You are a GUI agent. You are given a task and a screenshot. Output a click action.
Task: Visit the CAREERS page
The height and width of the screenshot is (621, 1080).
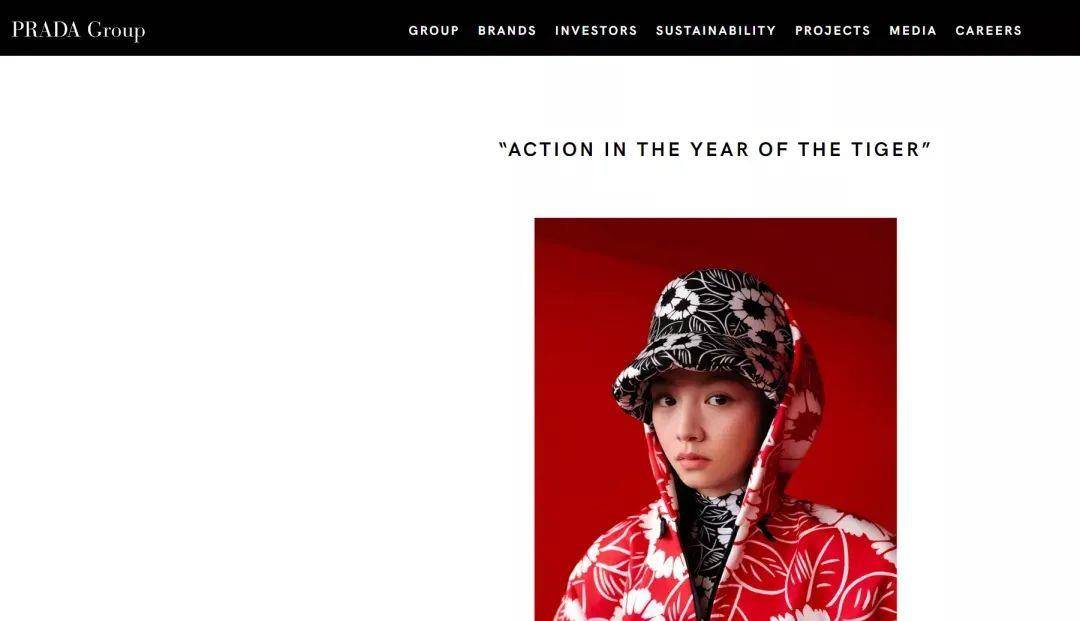tap(988, 30)
